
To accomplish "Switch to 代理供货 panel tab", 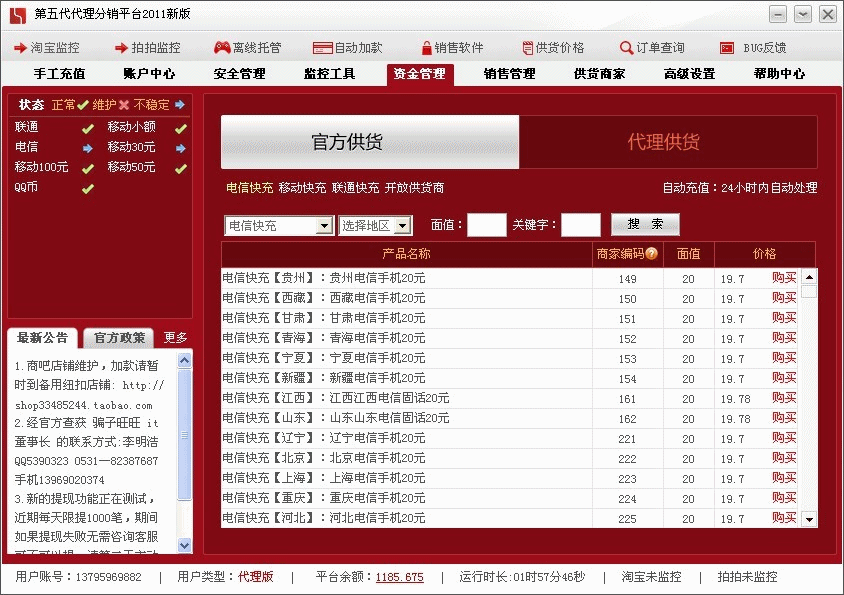I will click(668, 142).
